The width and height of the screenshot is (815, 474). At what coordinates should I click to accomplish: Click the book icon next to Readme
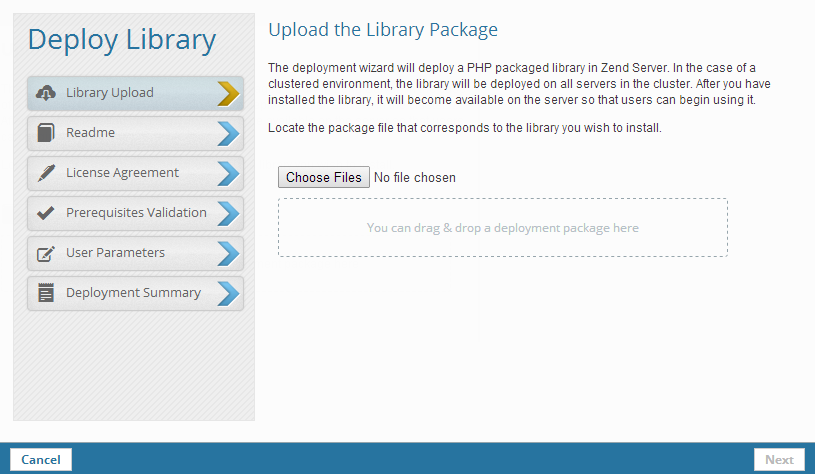(46, 133)
